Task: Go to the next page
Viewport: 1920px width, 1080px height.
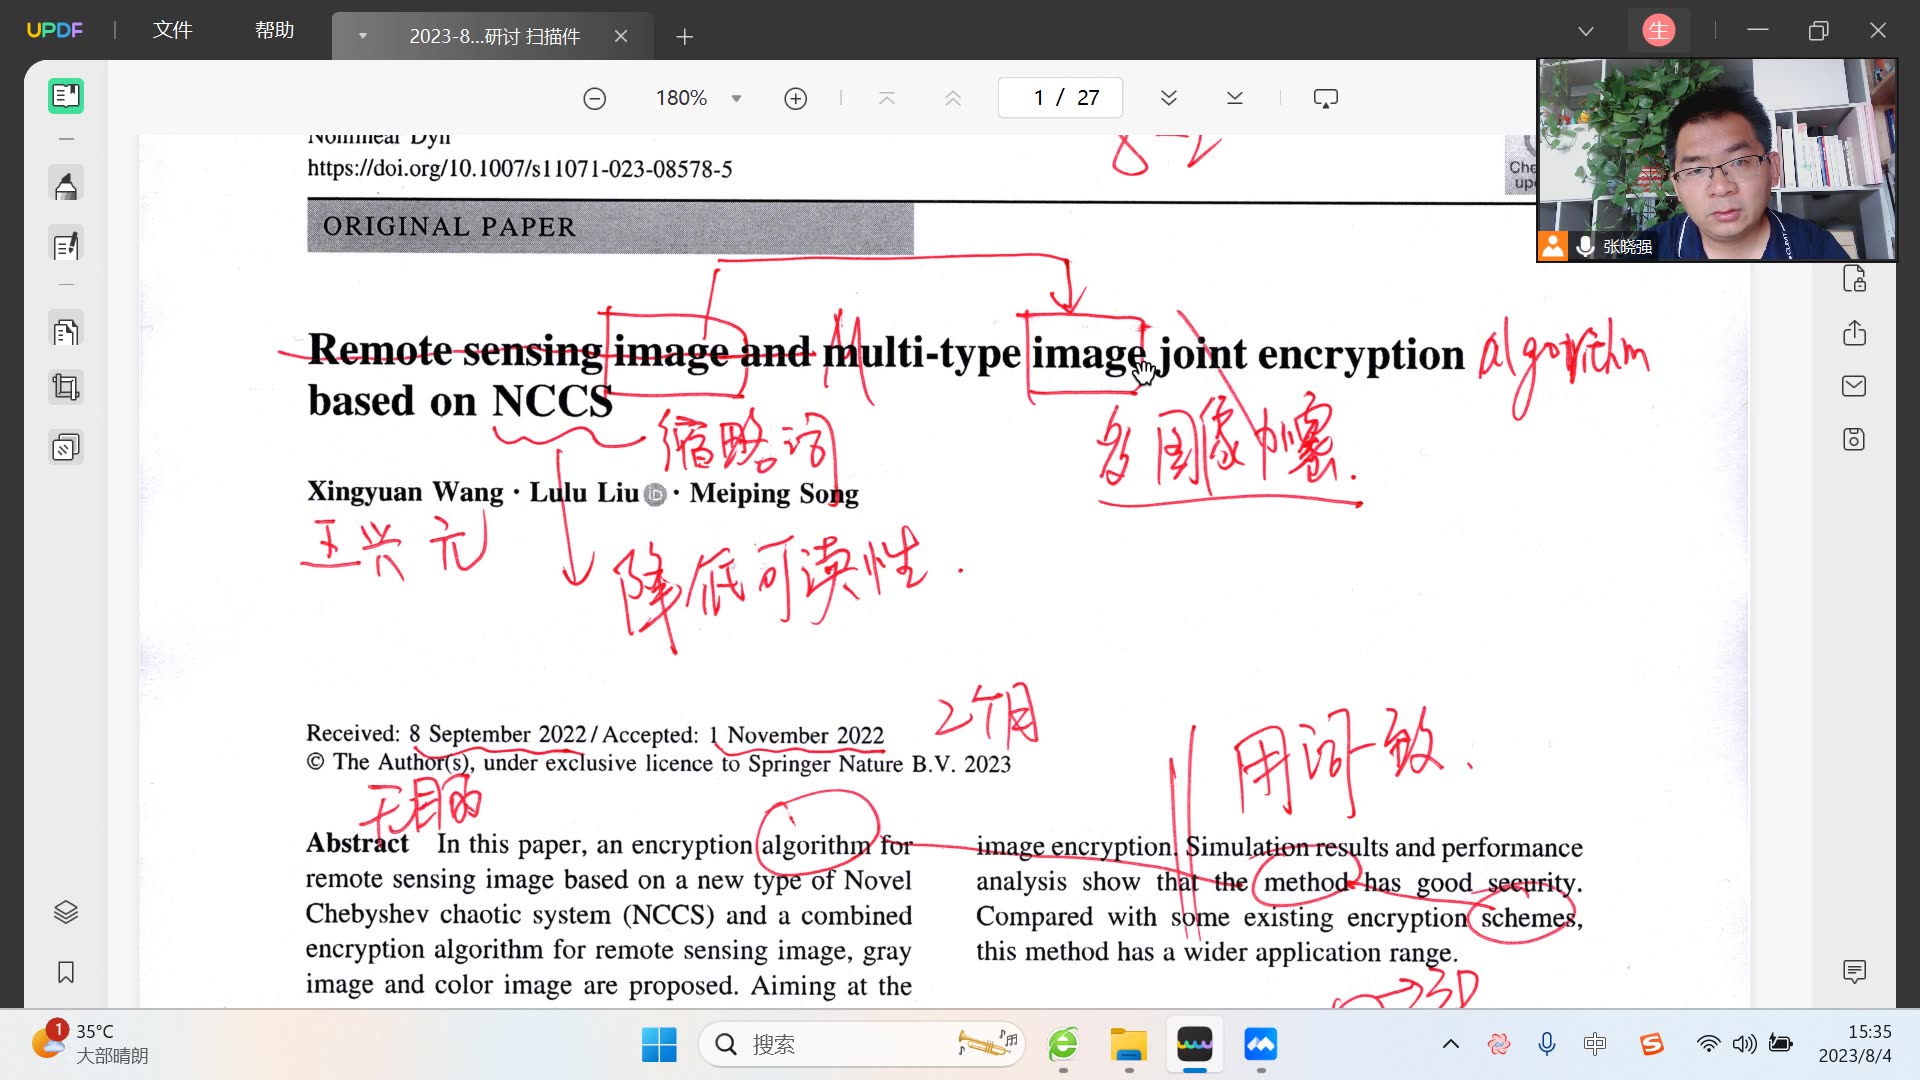Action: pos(1169,98)
